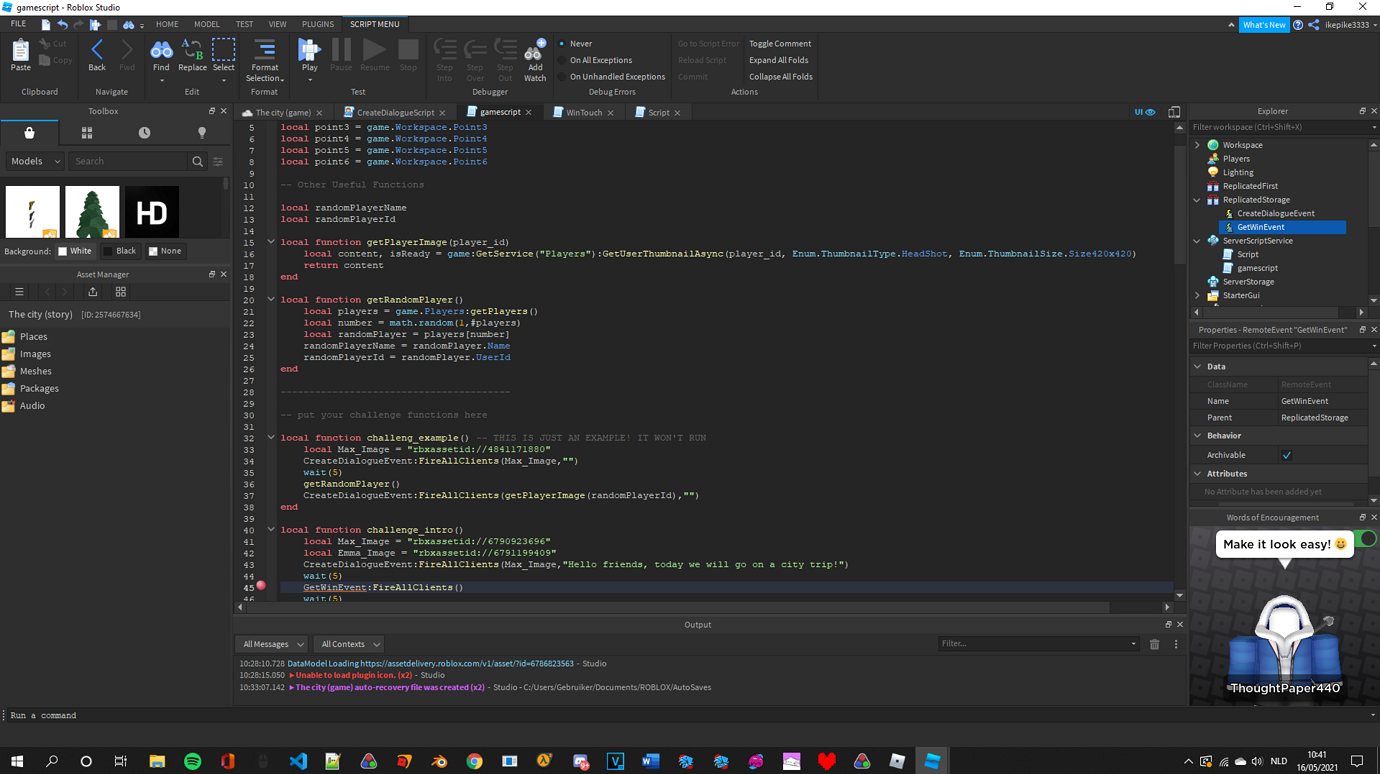Toggle the Archivable property checkbox
The image size is (1380, 774).
1287,455
